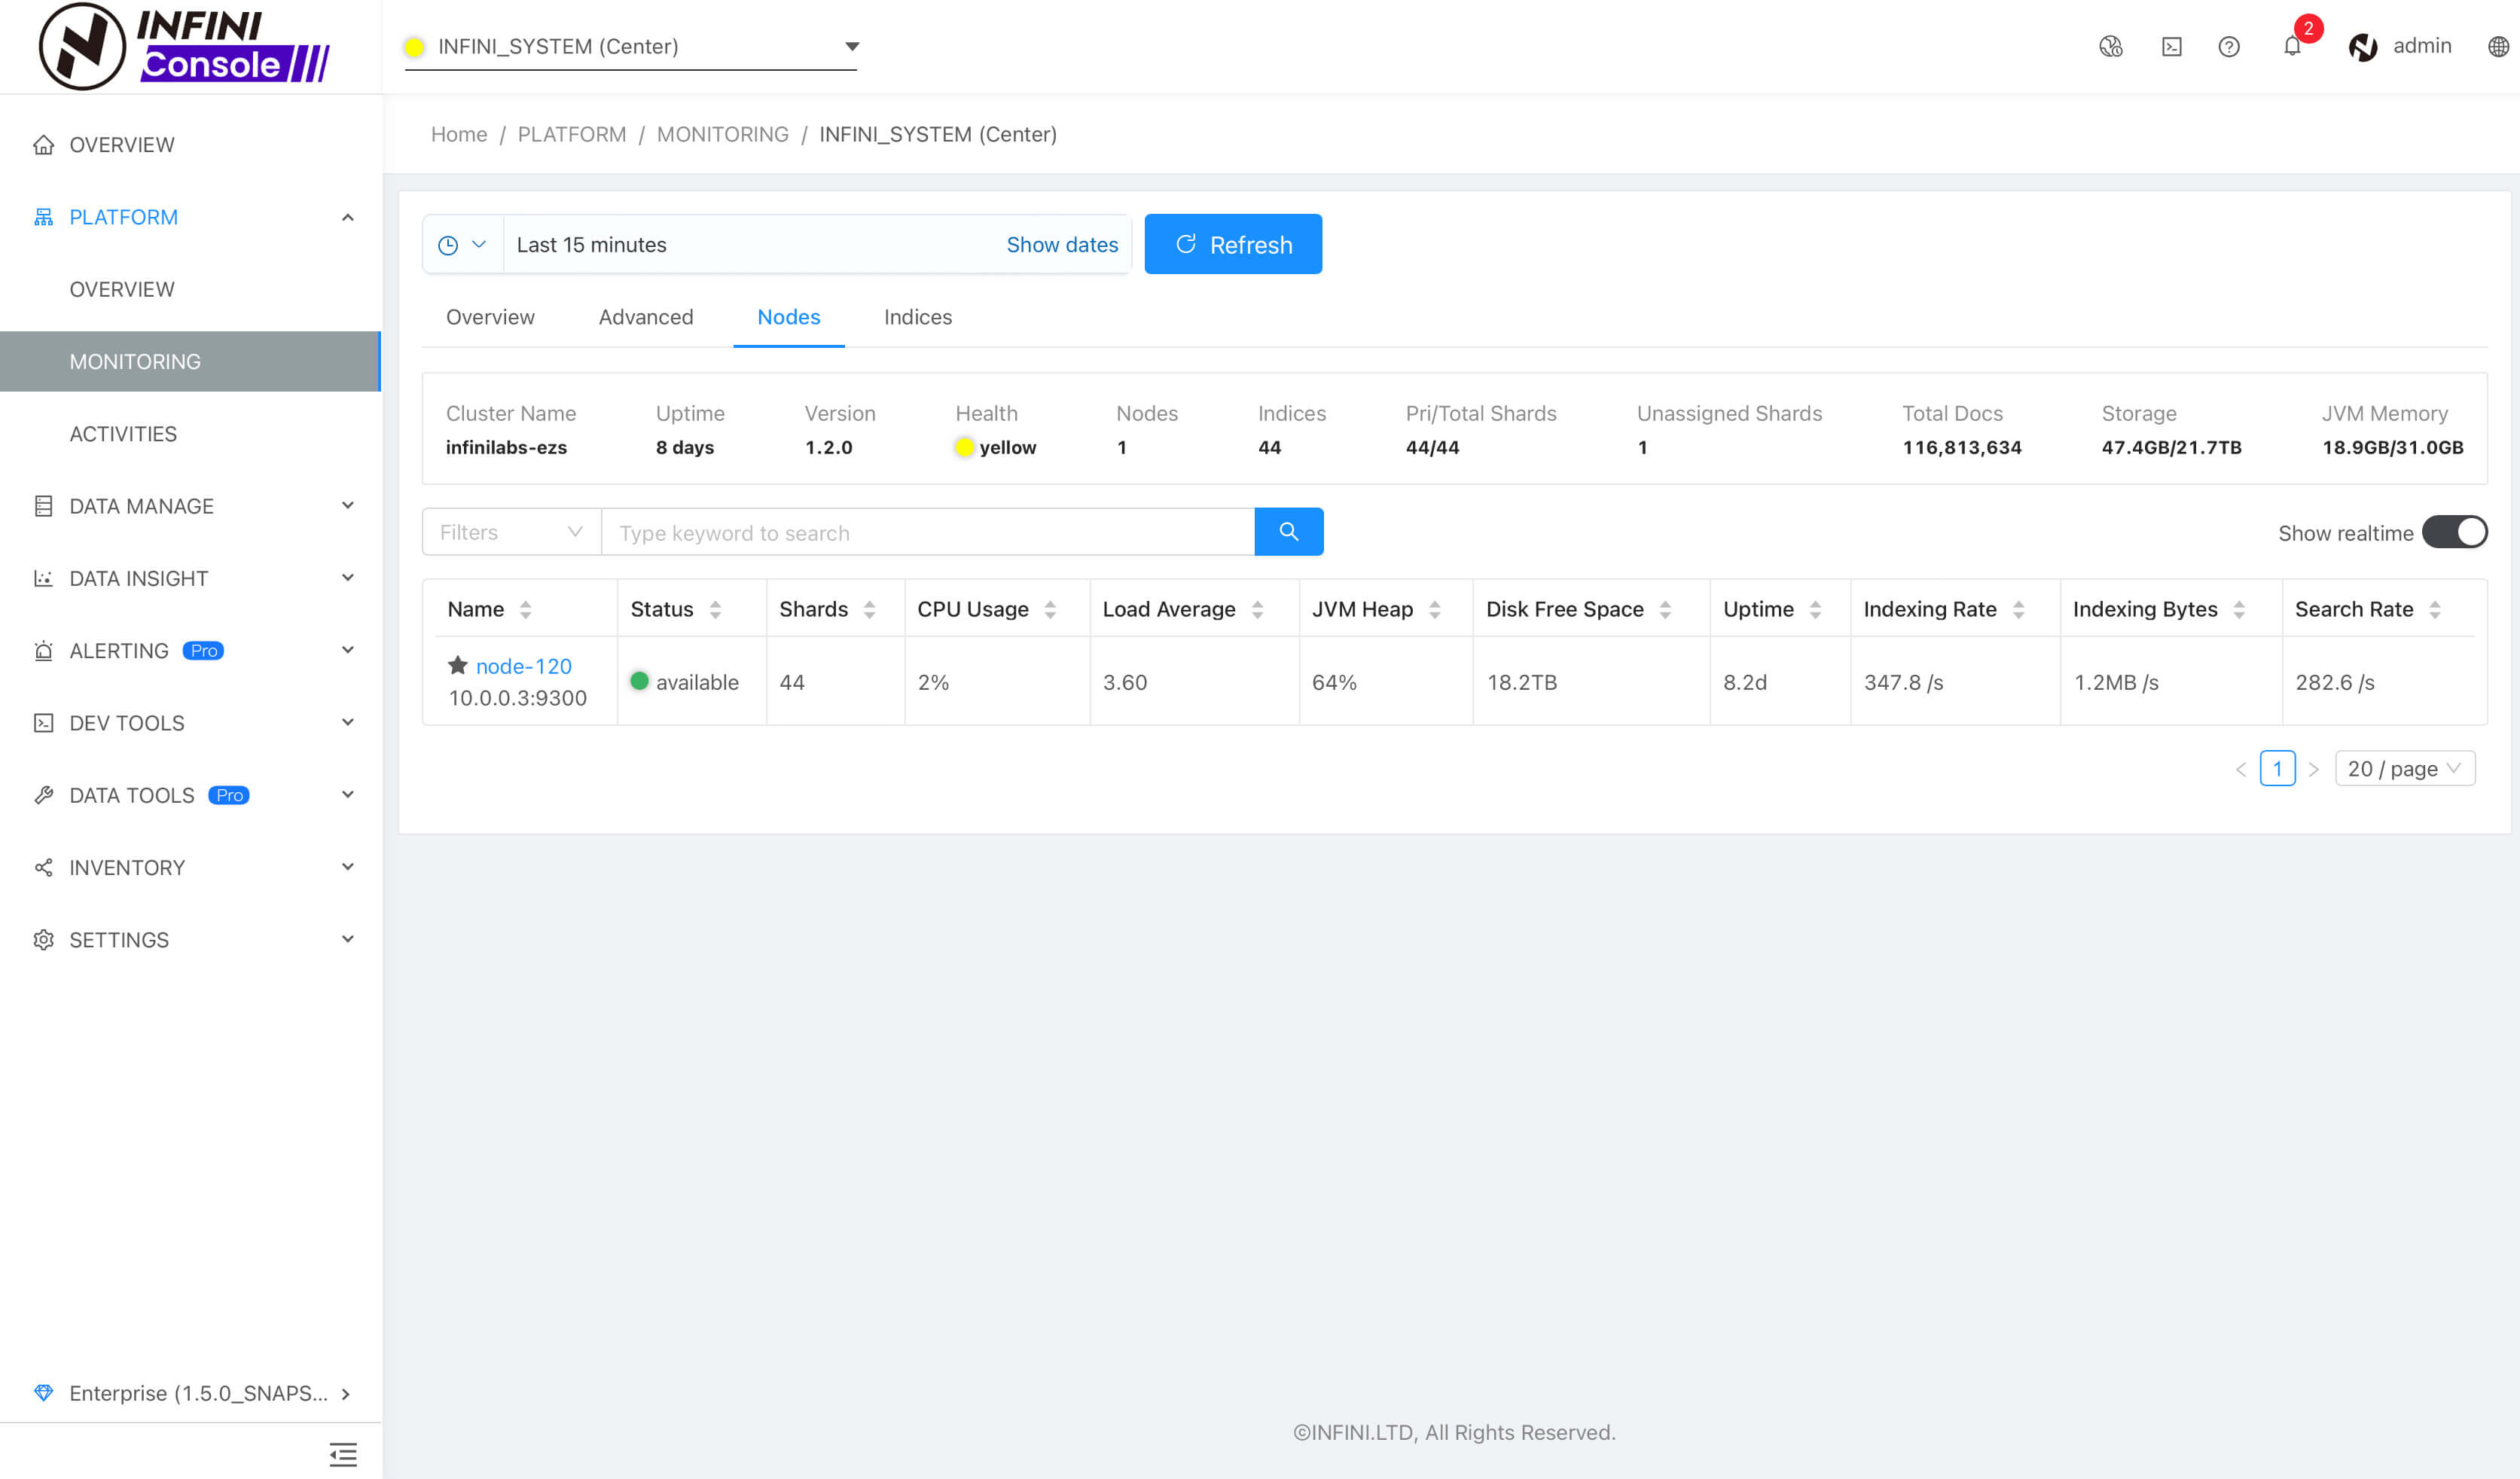Go to next page arrow
This screenshot has width=2520, height=1479.
(x=2313, y=769)
